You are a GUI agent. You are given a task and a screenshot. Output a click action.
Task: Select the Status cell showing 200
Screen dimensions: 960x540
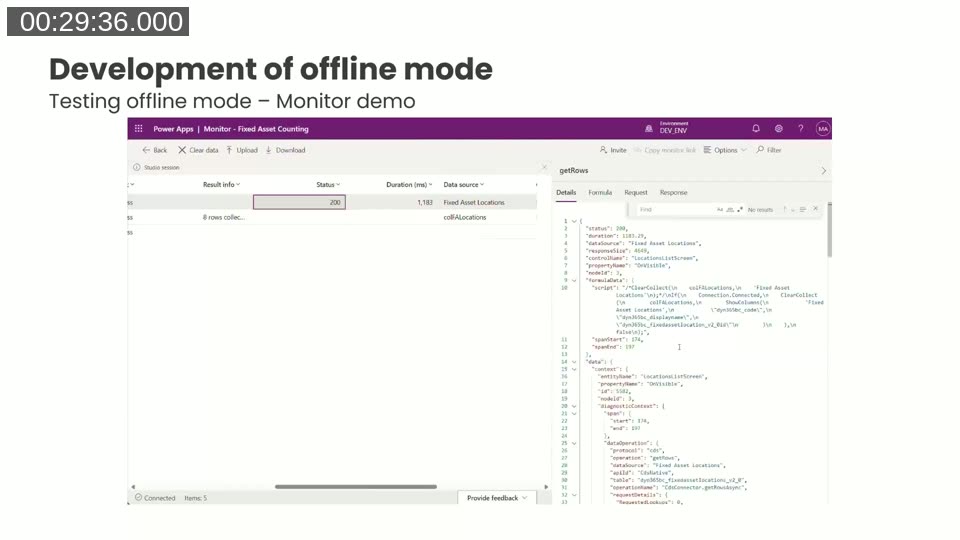pyautogui.click(x=299, y=202)
